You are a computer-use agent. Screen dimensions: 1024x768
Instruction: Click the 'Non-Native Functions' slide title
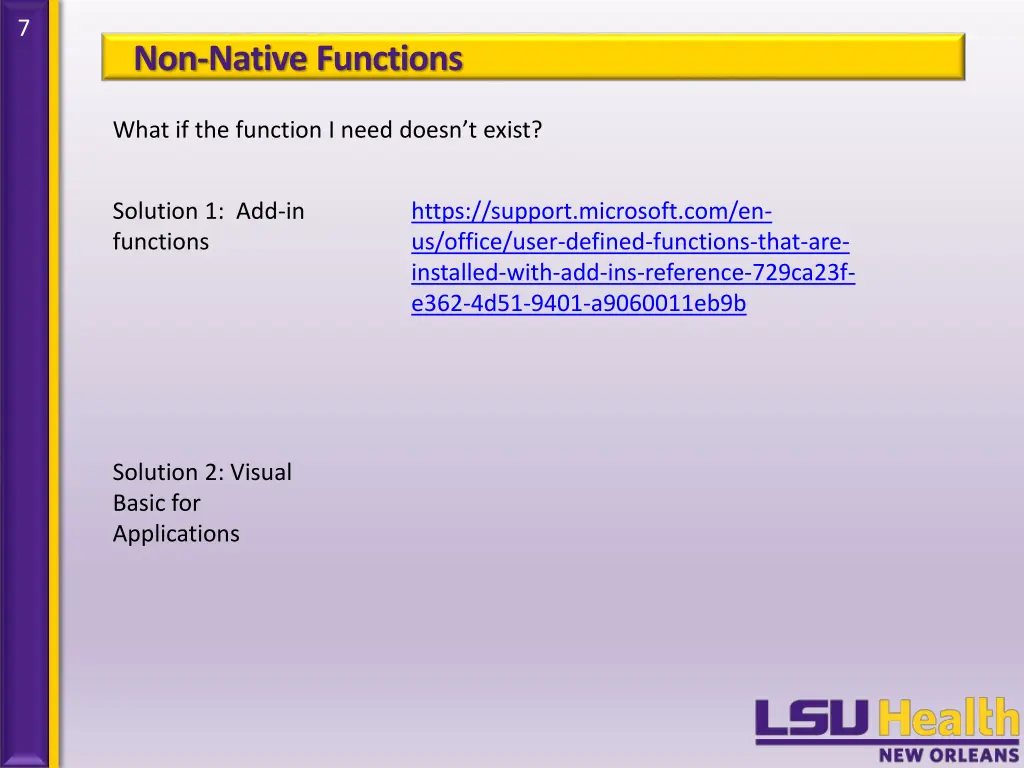298,58
